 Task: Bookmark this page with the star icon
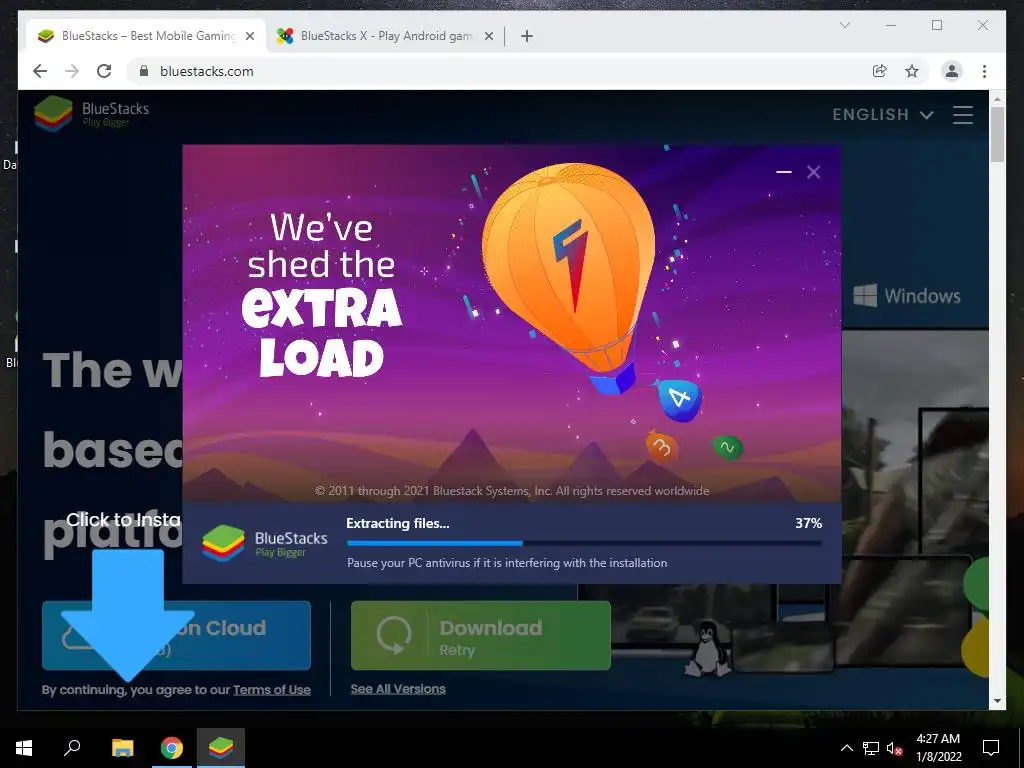[912, 71]
